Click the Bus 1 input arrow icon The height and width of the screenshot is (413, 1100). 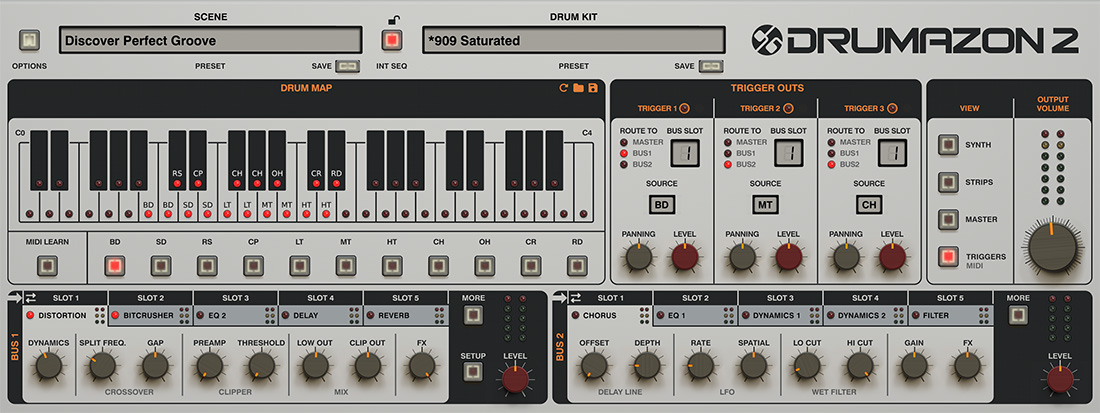pyautogui.click(x=15, y=298)
